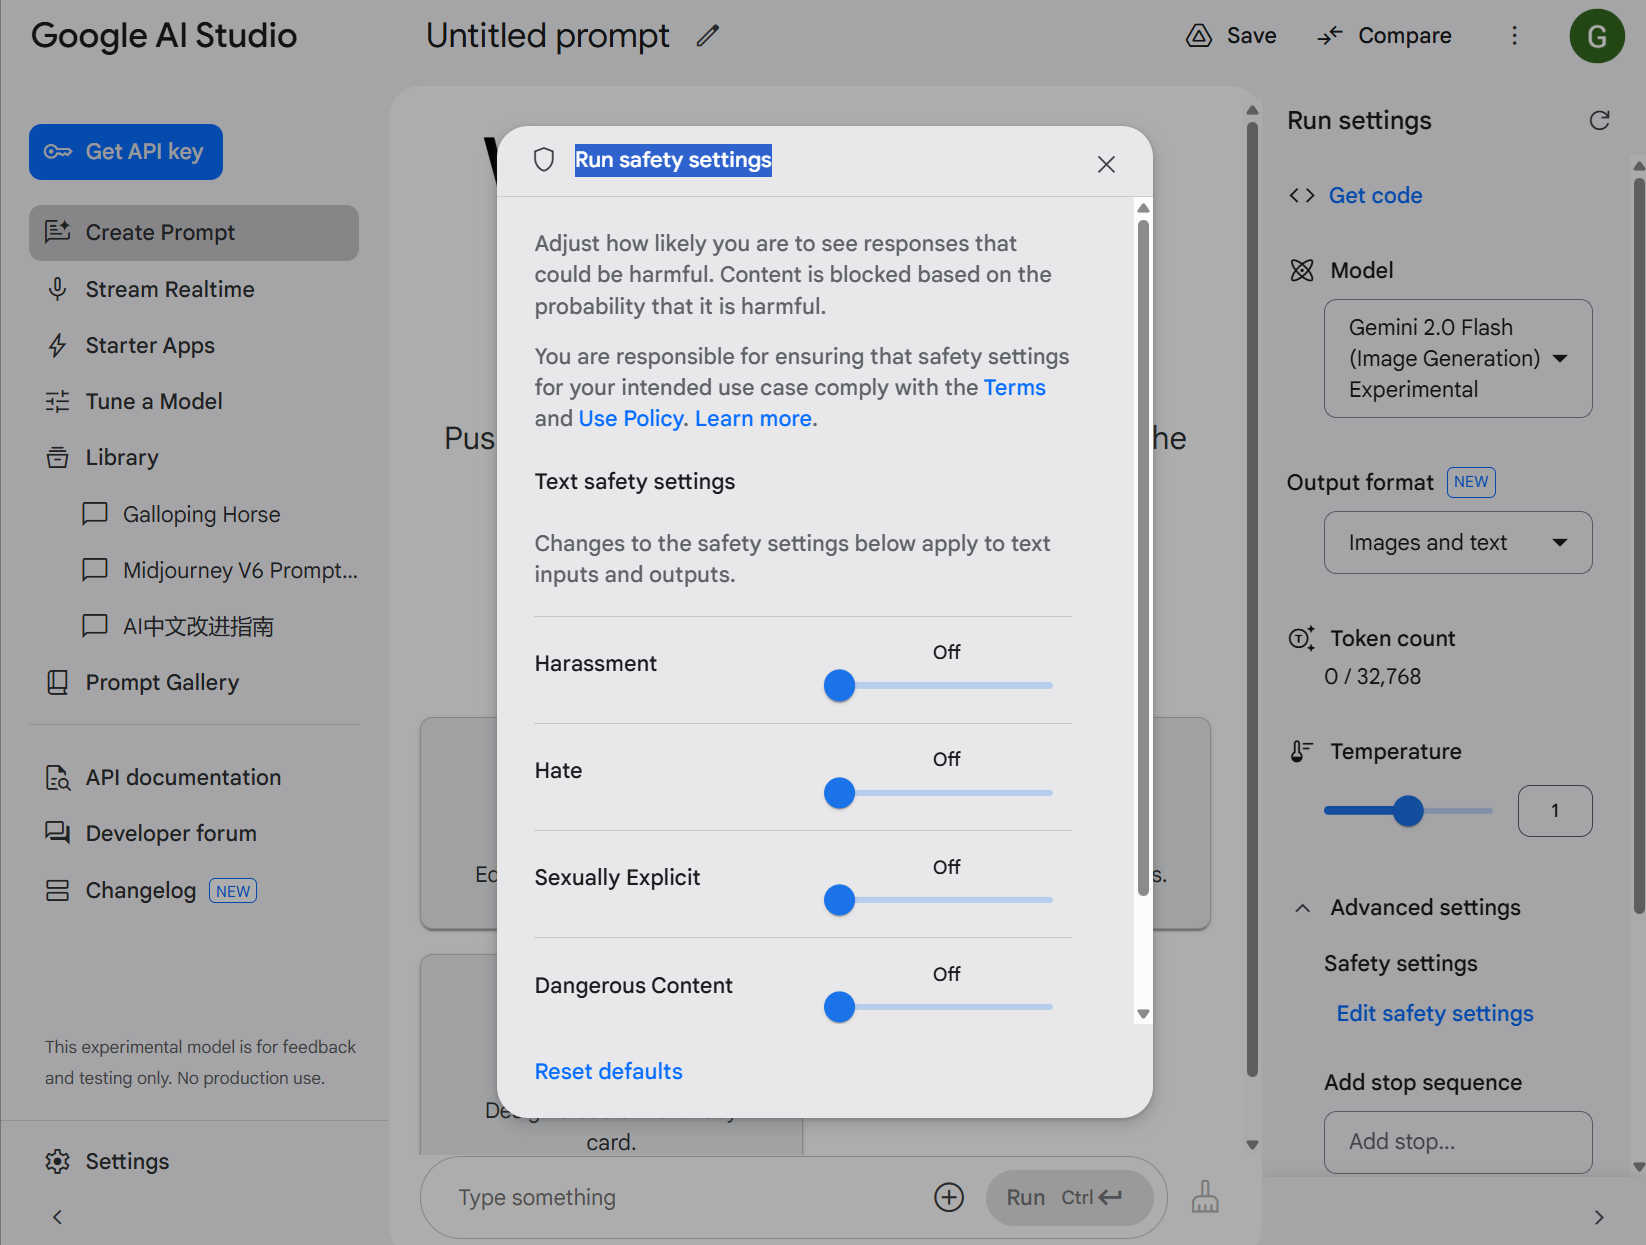Click the Settings gear icon in sidebar
Screen dimensions: 1646x1245
coord(58,1161)
